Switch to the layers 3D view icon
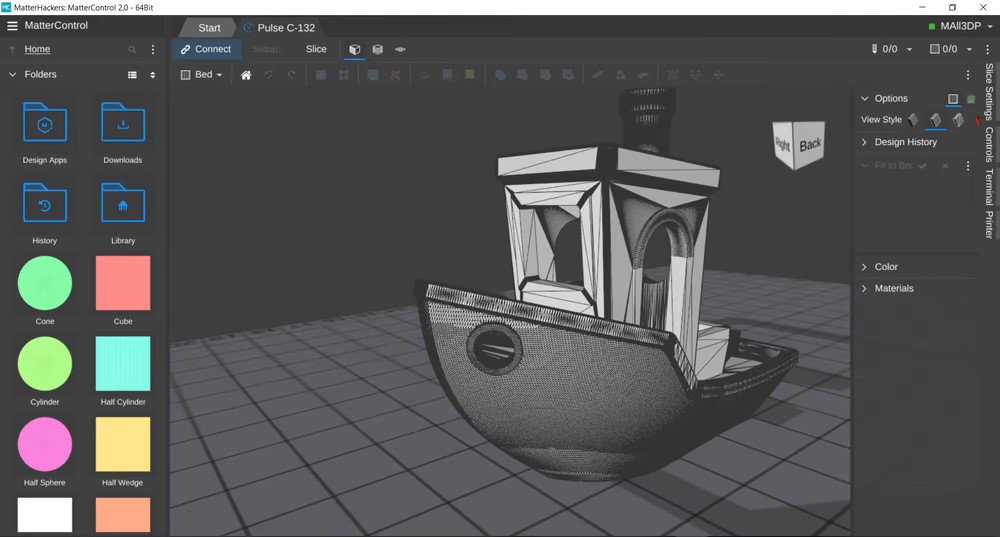The height and width of the screenshot is (537, 1000). pyautogui.click(x=378, y=49)
